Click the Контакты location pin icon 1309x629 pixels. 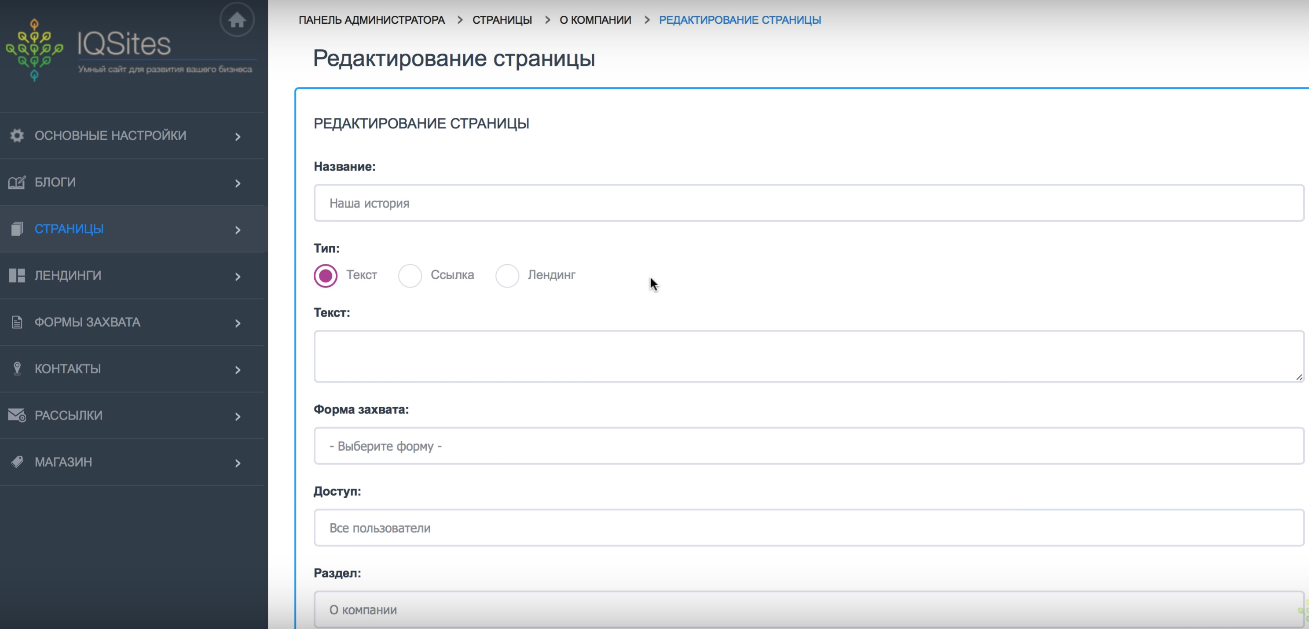coord(16,368)
